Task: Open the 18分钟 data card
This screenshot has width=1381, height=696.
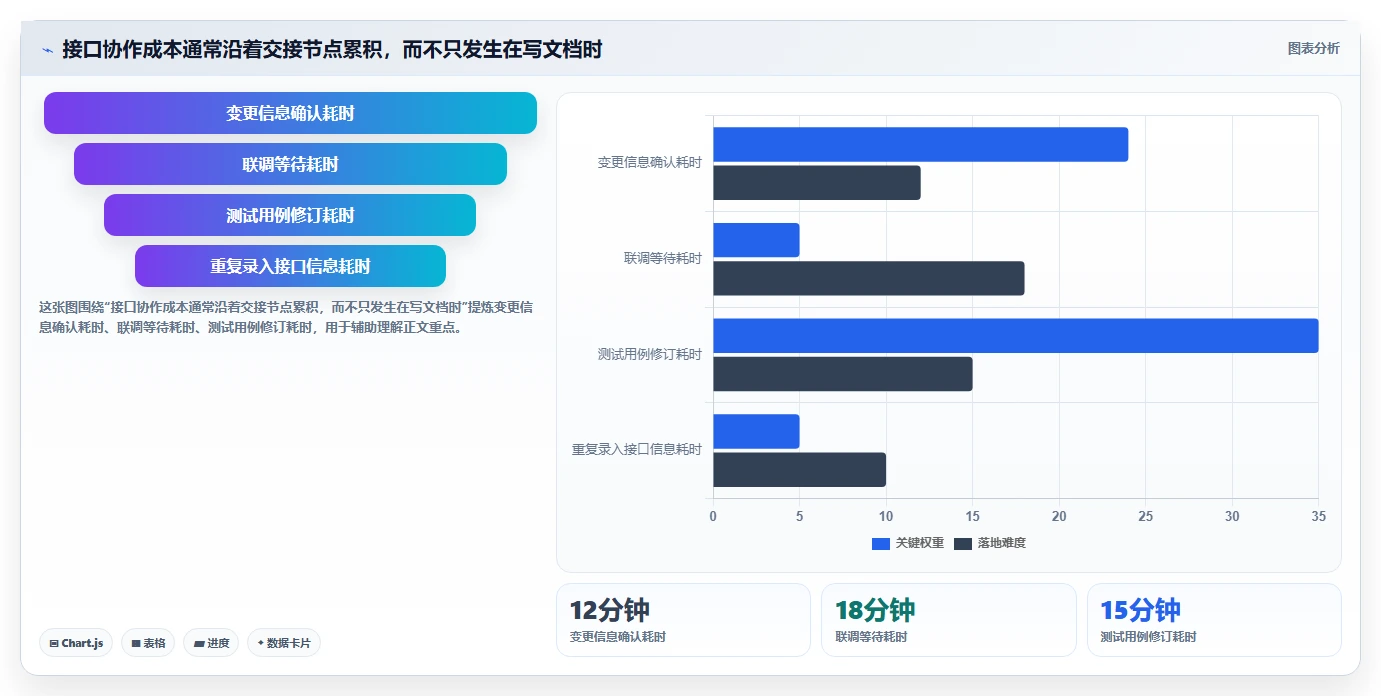Action: click(x=949, y=620)
